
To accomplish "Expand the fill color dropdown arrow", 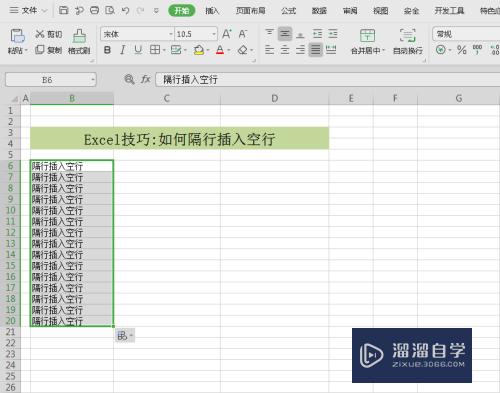I will pos(208,51).
